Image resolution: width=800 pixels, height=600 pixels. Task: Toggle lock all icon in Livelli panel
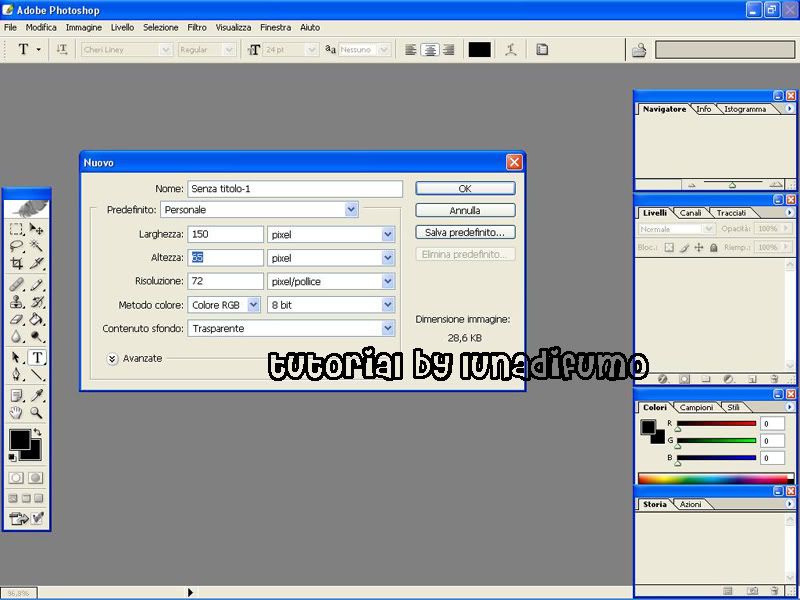[x=714, y=247]
